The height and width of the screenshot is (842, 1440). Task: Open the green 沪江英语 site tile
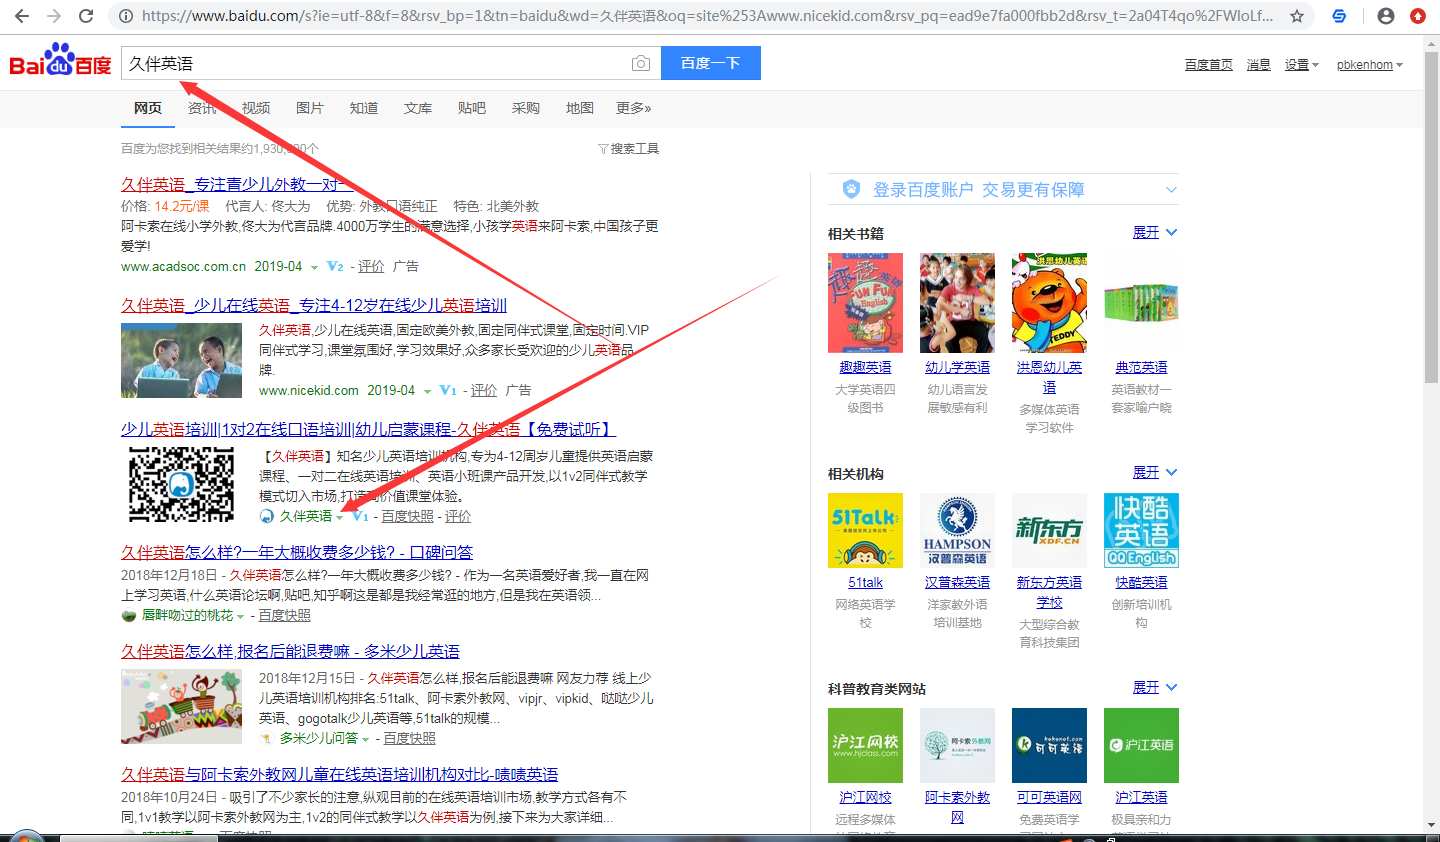click(x=1141, y=745)
